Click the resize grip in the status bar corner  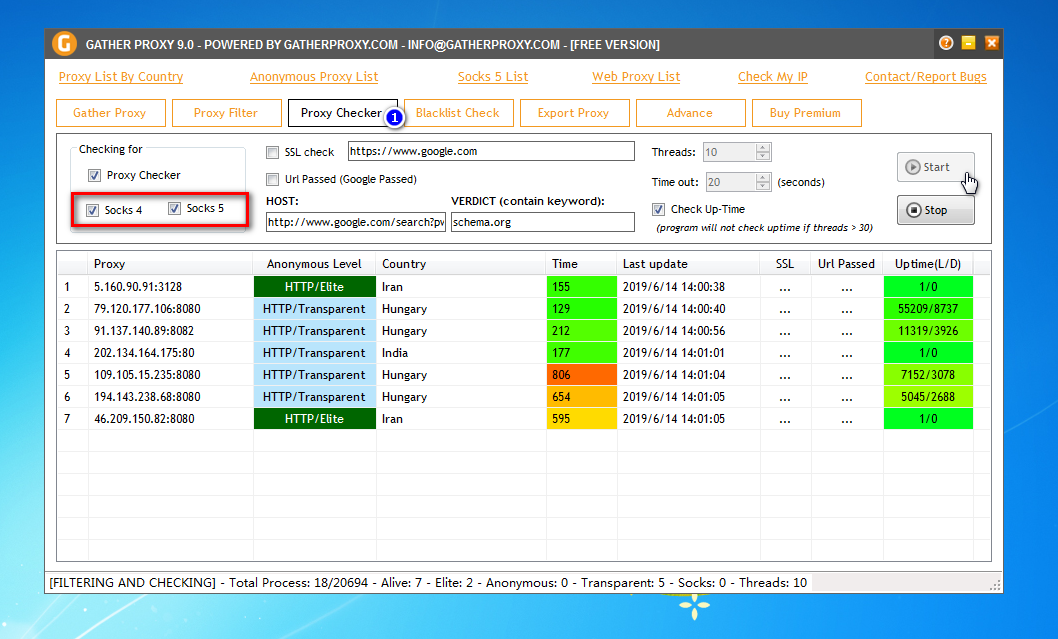click(x=995, y=584)
